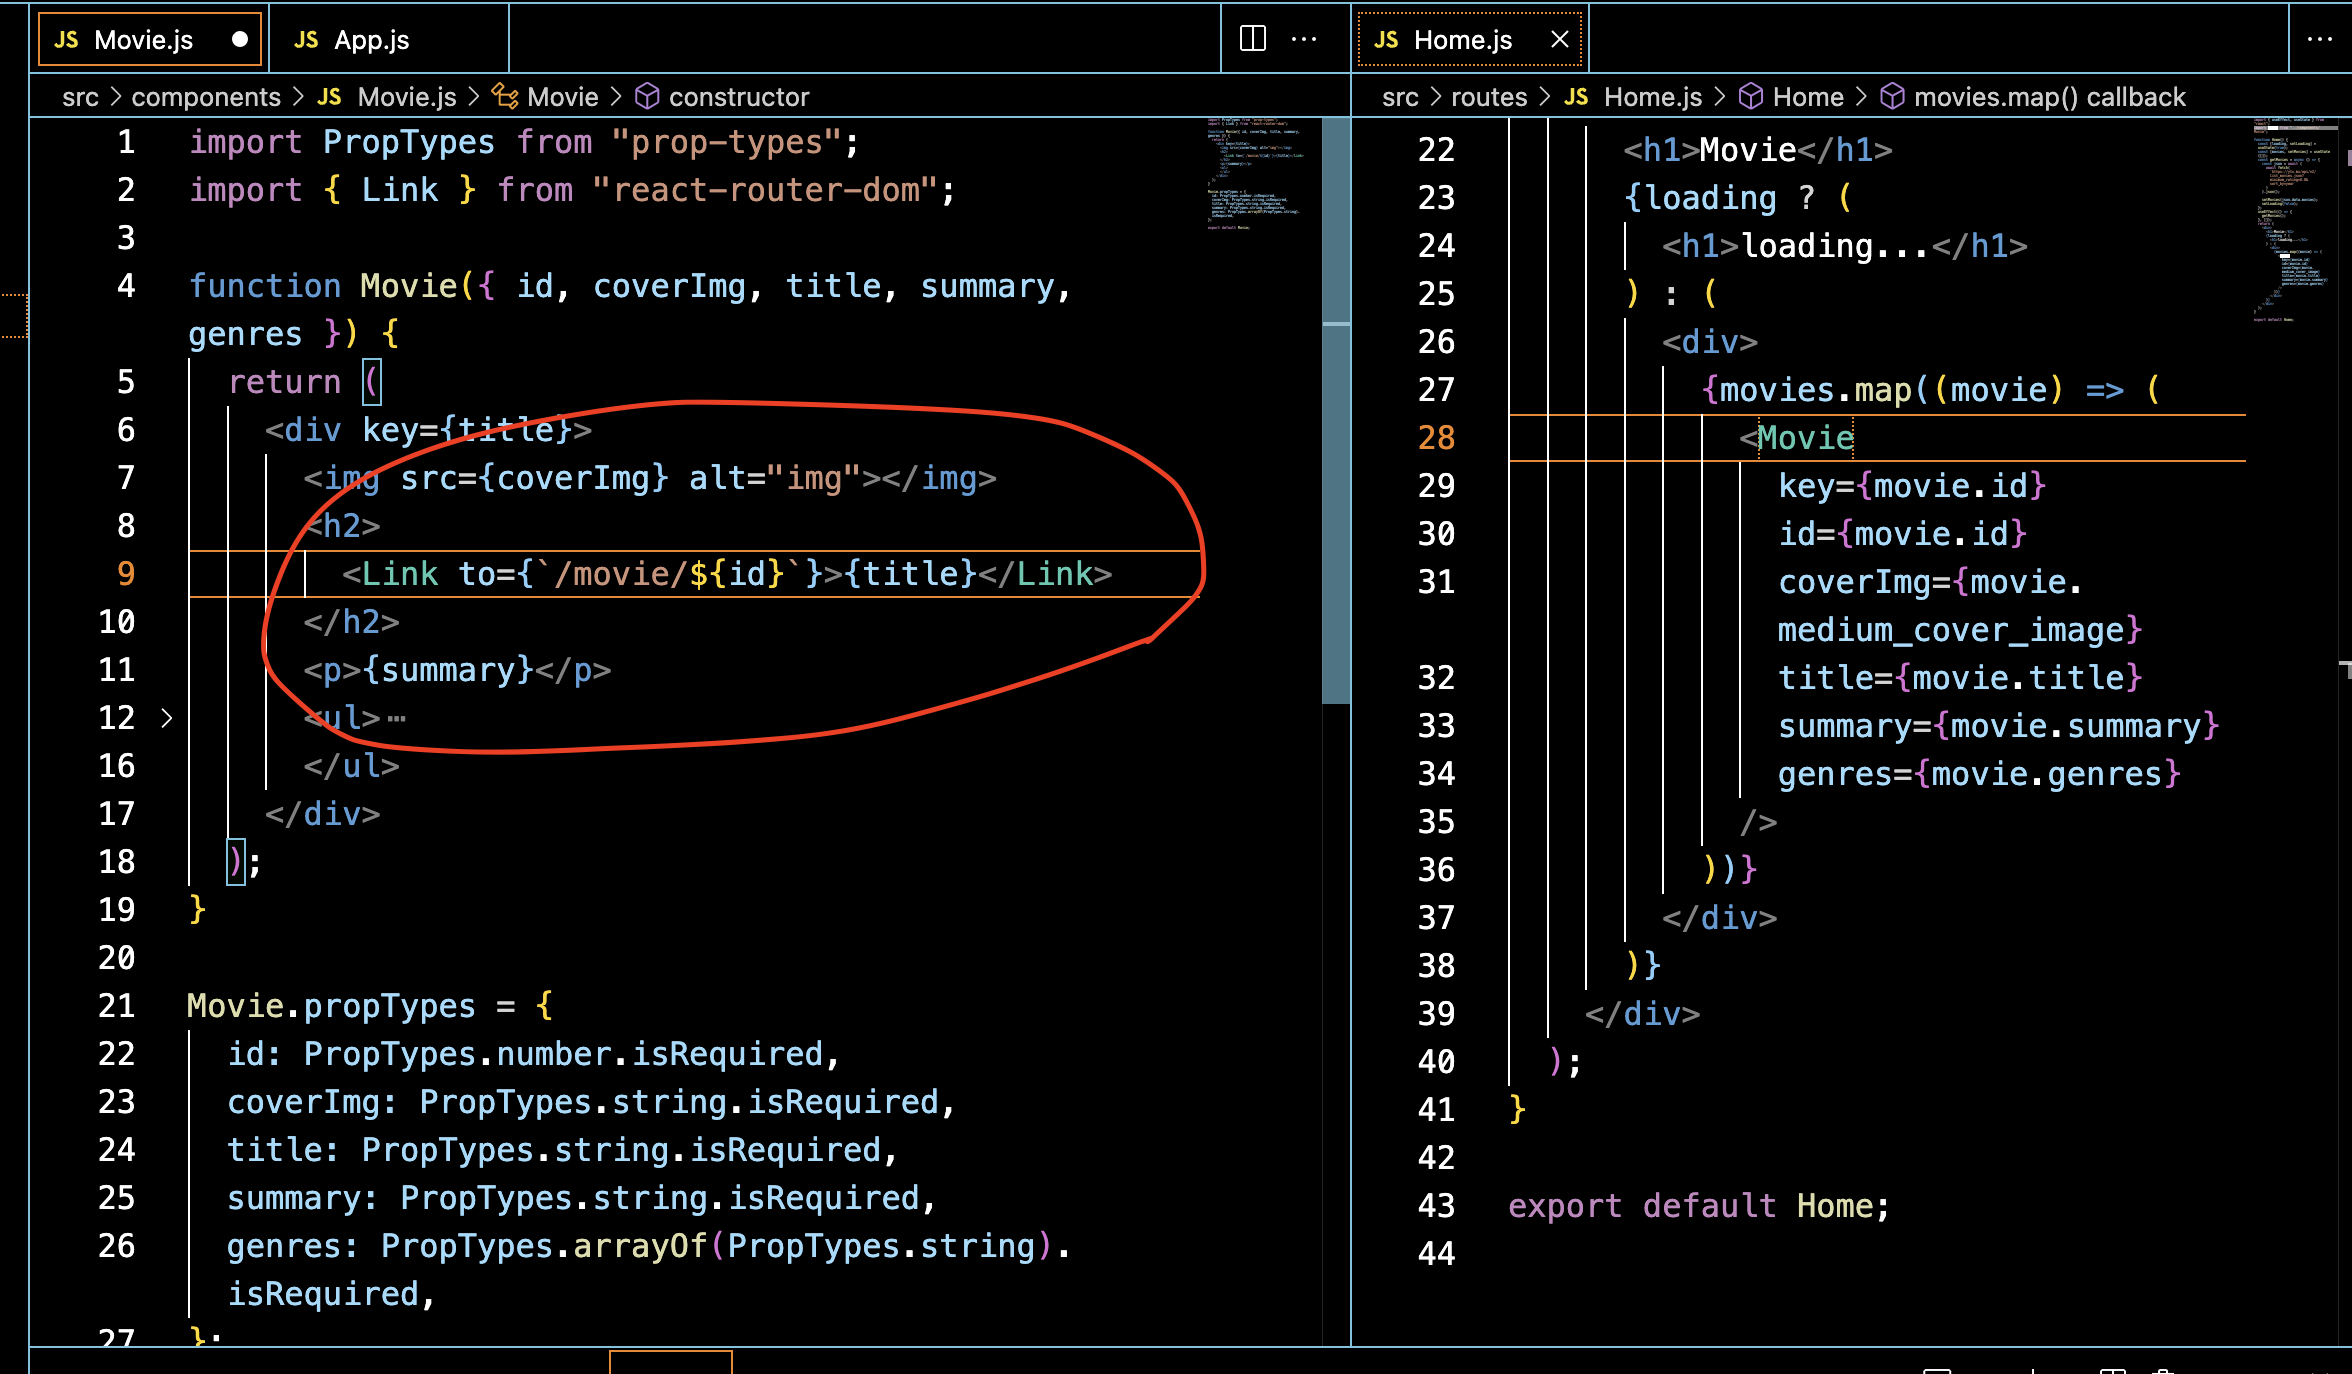Click the split editor right icon
The width and height of the screenshot is (2352, 1374).
pos(1252,39)
